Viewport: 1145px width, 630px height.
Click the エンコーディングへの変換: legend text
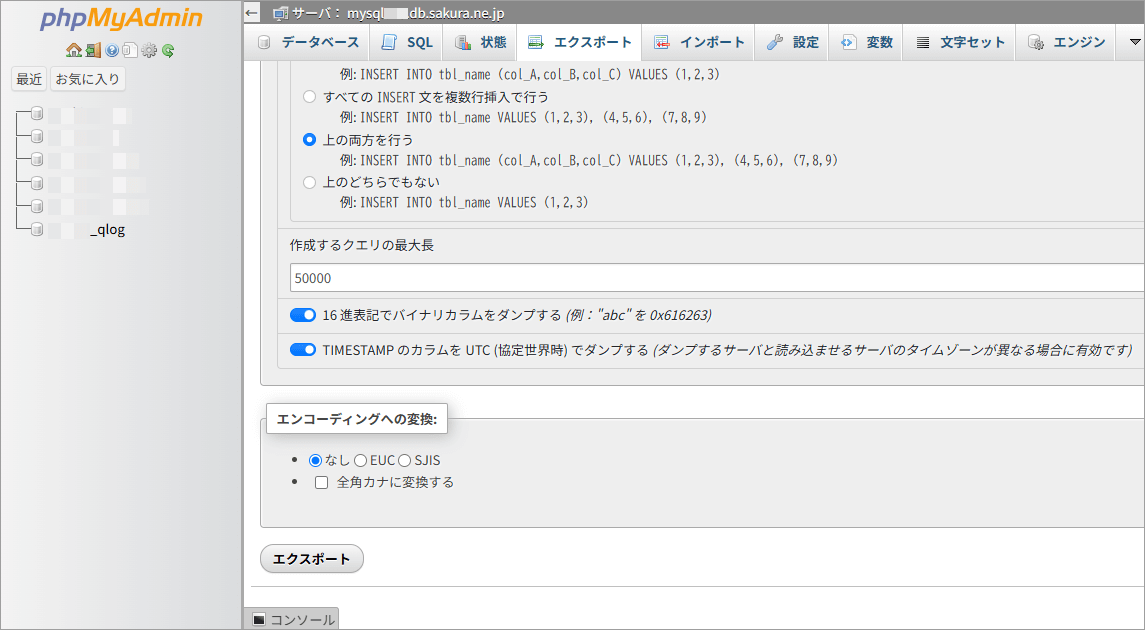[356, 419]
